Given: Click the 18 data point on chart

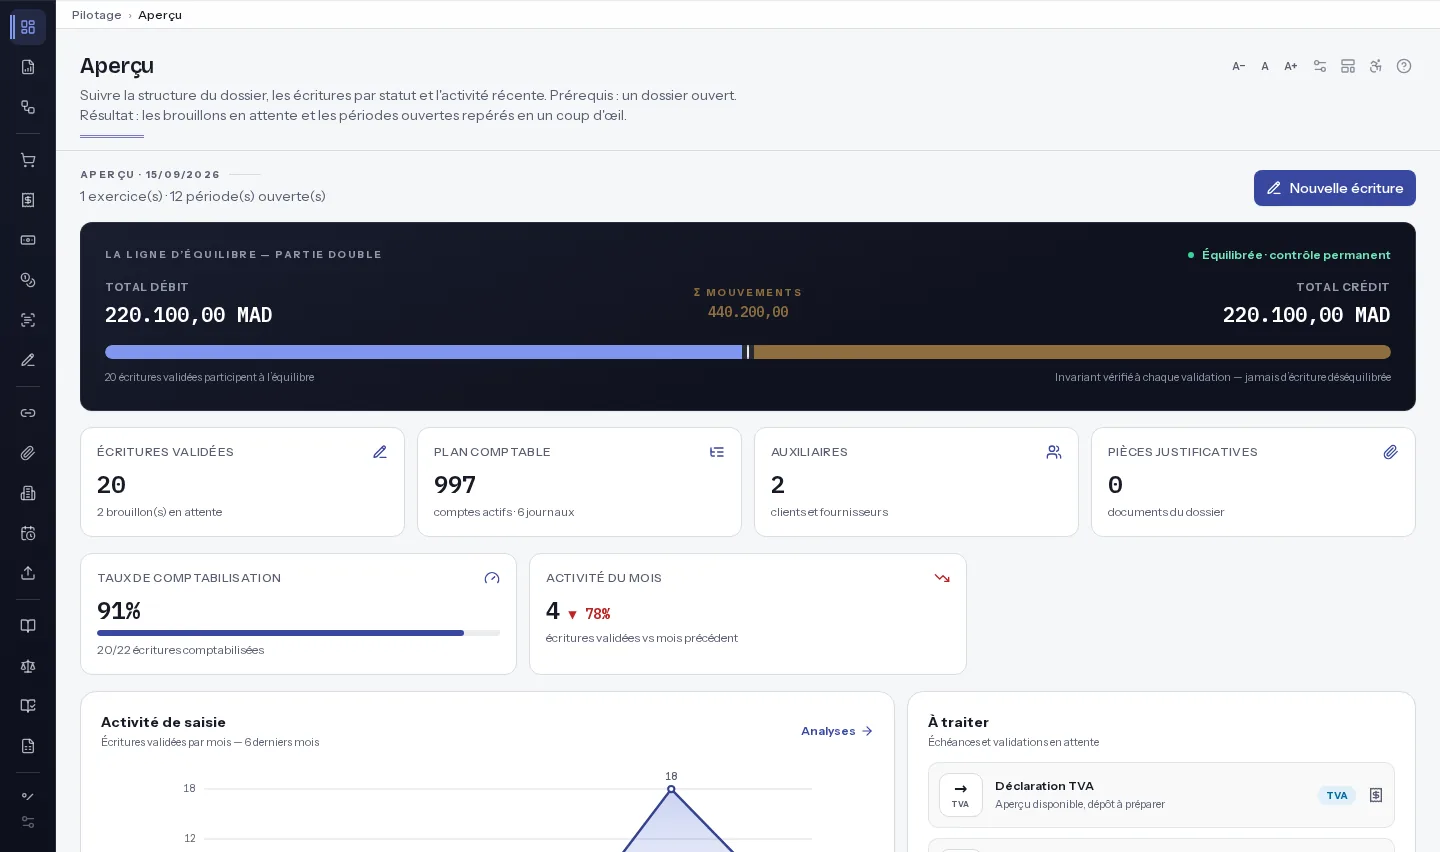Looking at the screenshot, I should [671, 789].
